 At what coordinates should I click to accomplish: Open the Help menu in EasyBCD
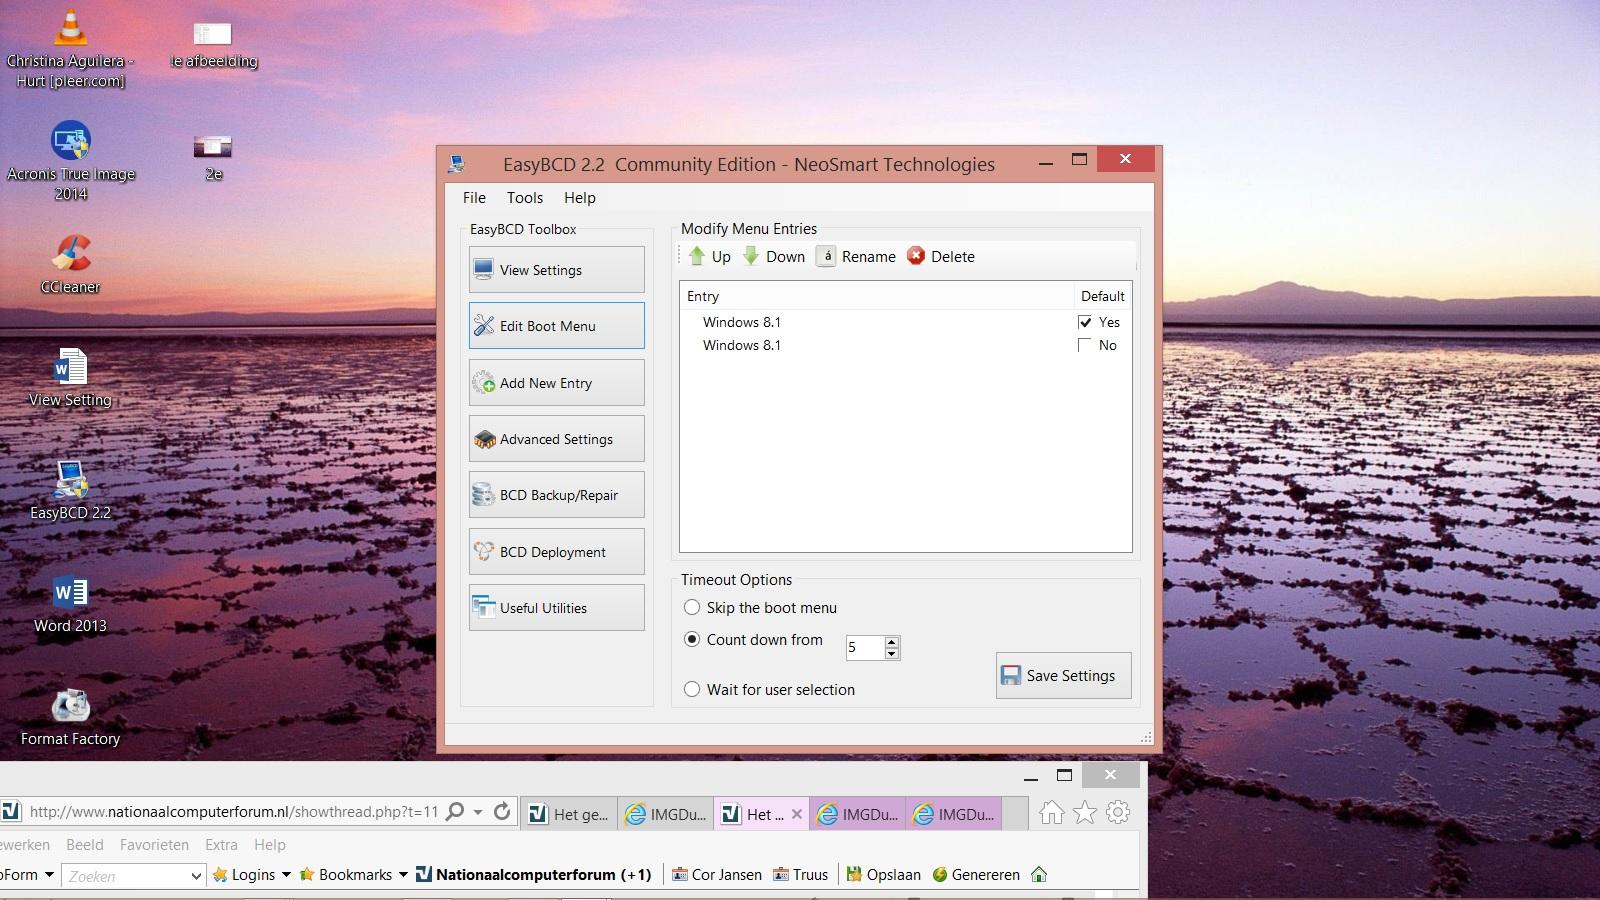point(580,198)
